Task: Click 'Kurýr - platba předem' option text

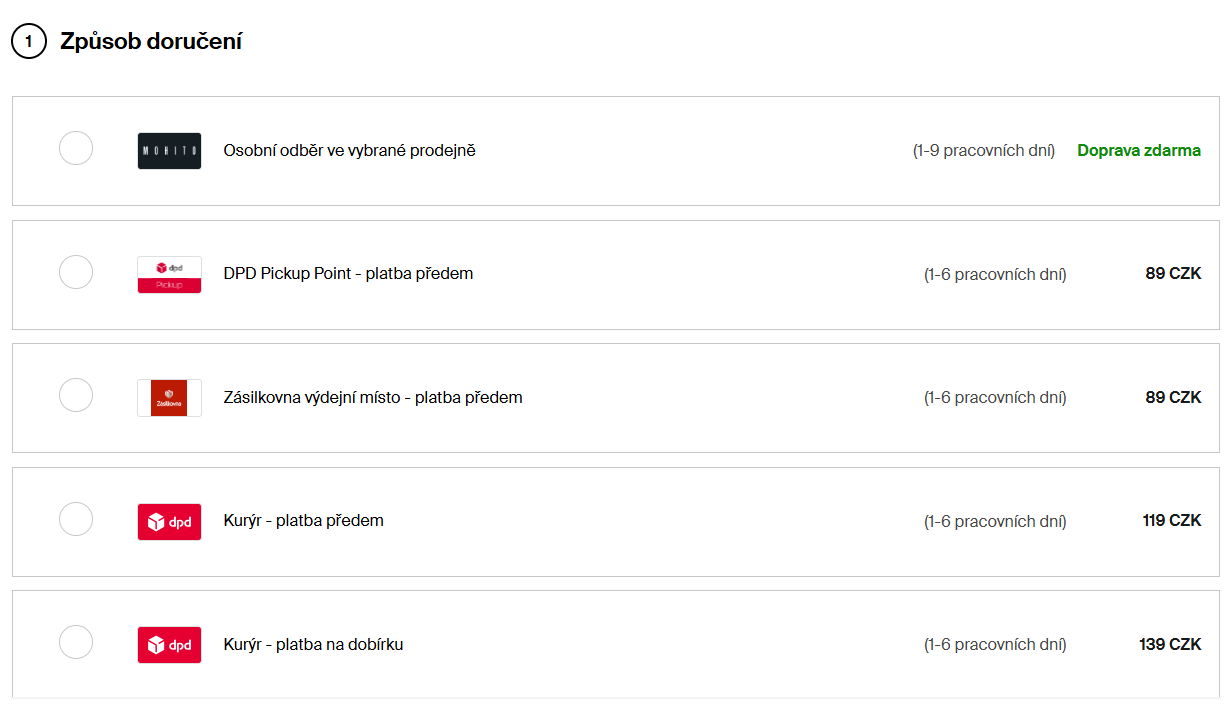Action: pos(303,521)
